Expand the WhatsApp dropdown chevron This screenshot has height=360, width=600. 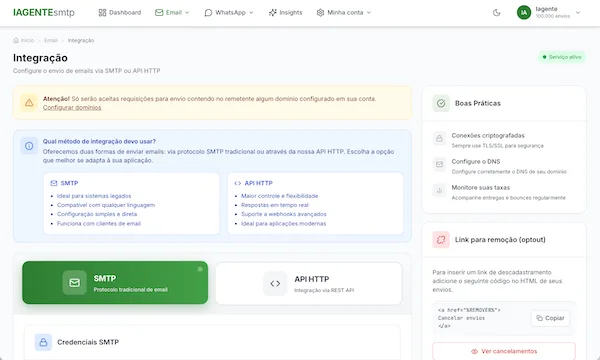(x=251, y=13)
